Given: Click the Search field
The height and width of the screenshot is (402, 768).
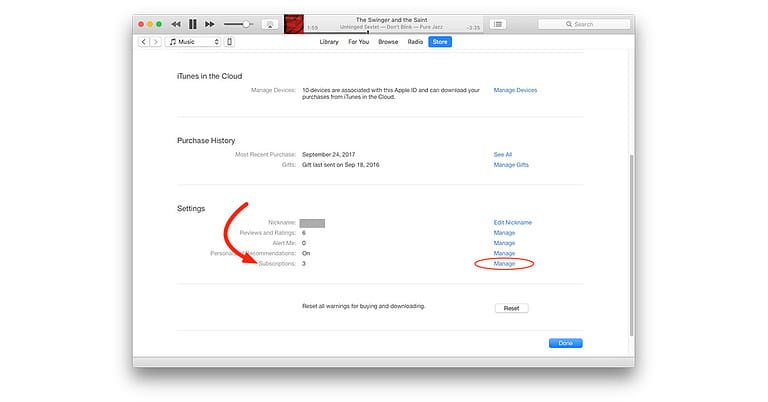Looking at the screenshot, I should pos(584,24).
